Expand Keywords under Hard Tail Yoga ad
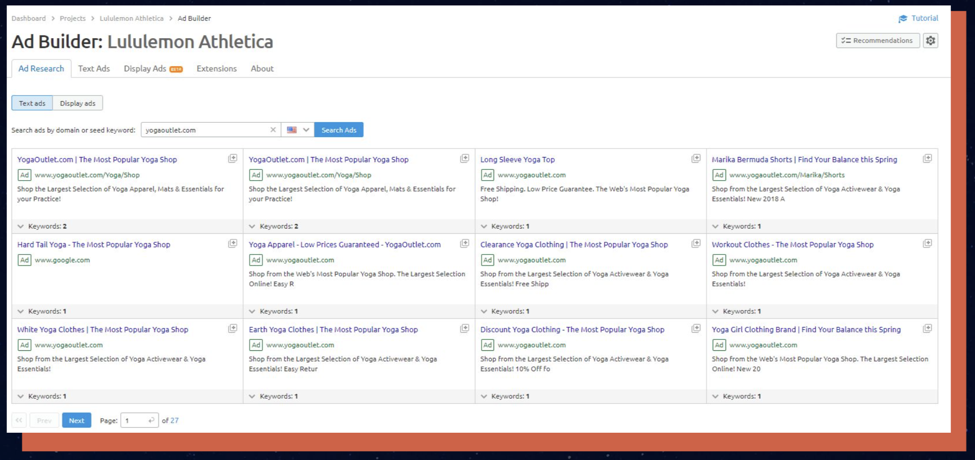 tap(42, 311)
